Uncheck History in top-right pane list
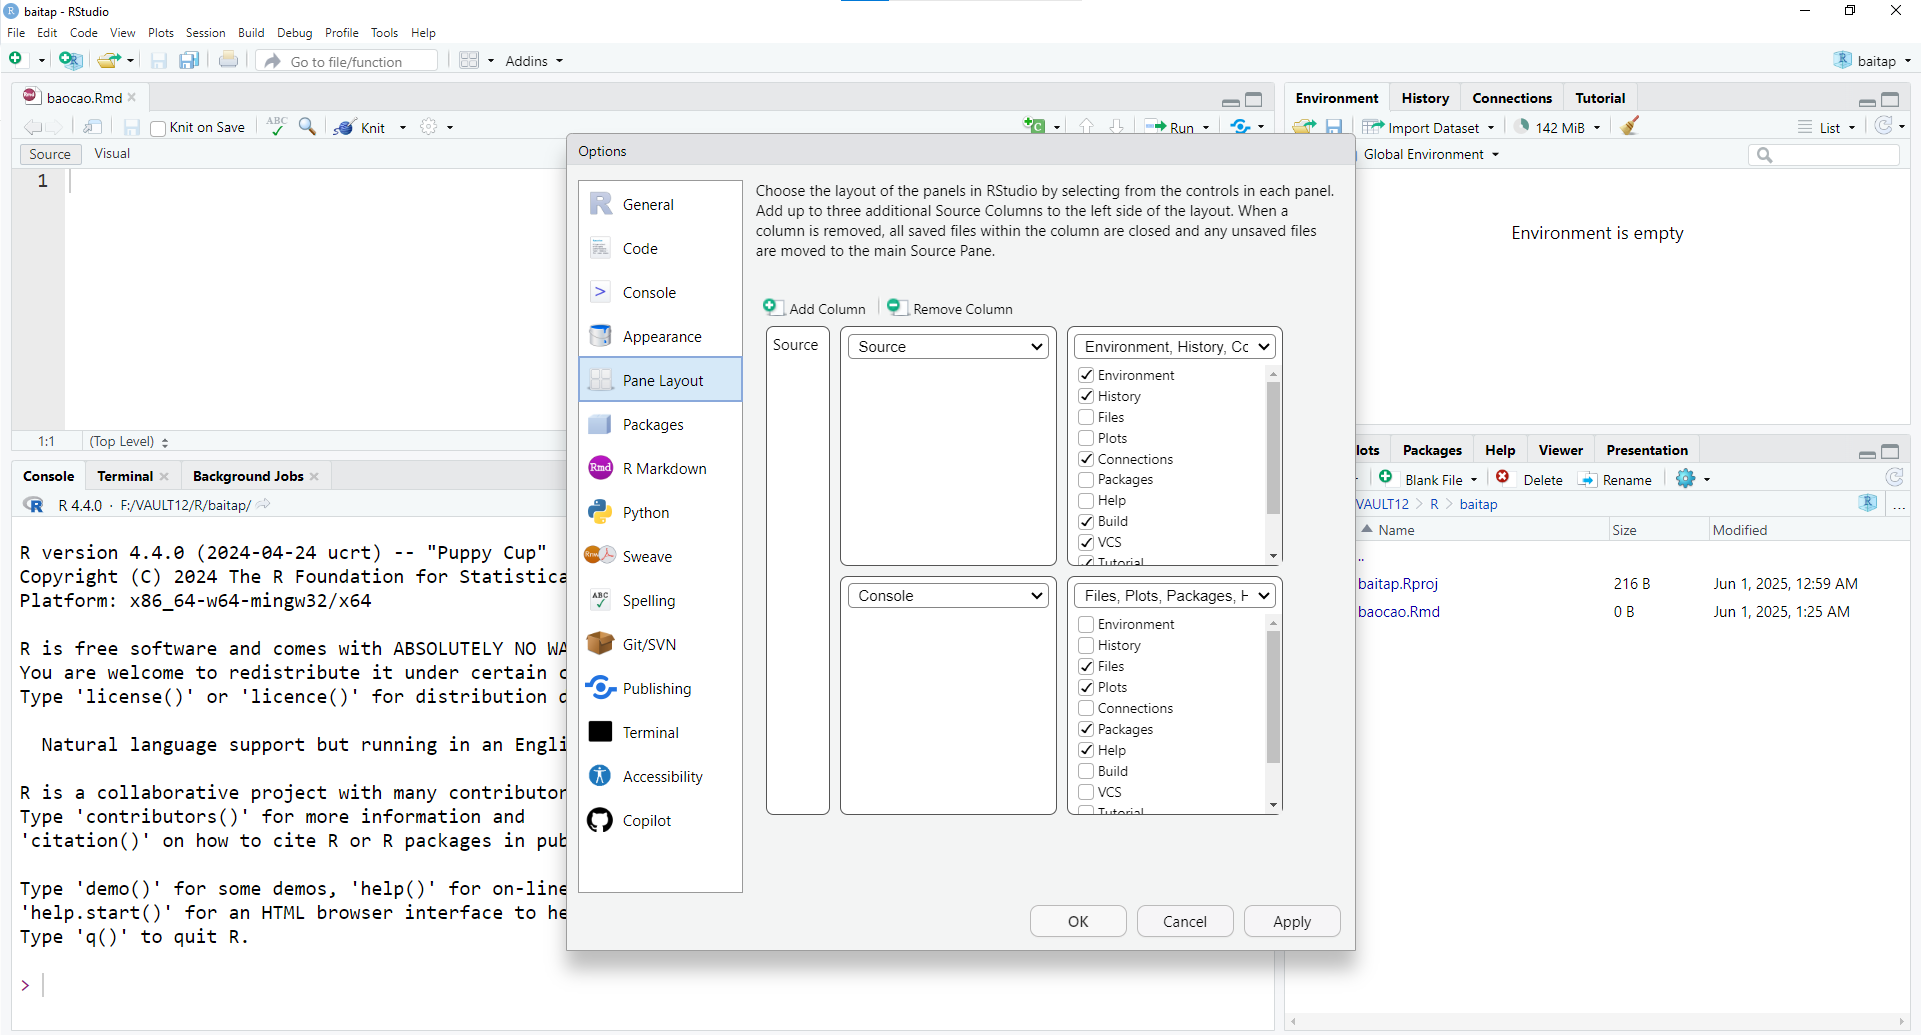The image size is (1921, 1035). click(x=1086, y=396)
